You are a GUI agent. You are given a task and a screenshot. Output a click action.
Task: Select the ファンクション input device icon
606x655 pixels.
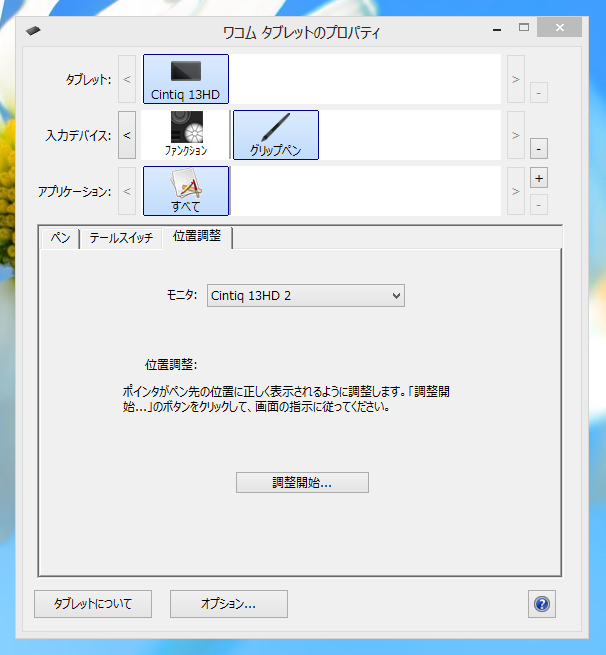pyautogui.click(x=186, y=135)
